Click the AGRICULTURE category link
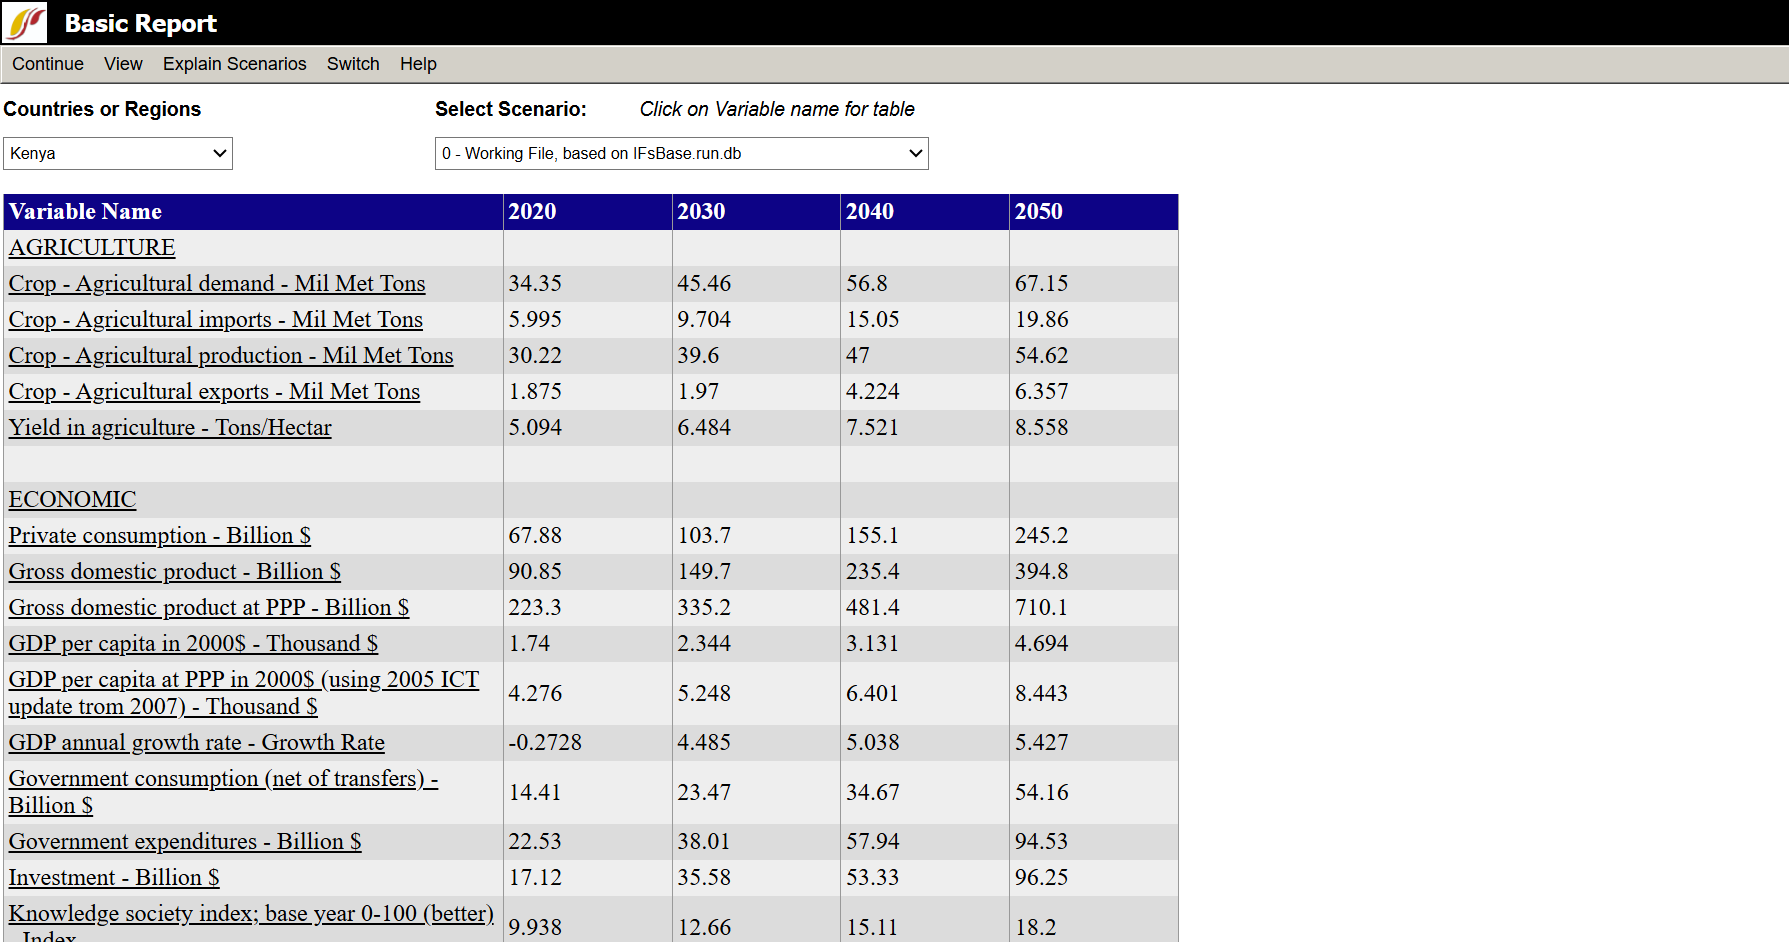The image size is (1789, 942). pyautogui.click(x=92, y=248)
